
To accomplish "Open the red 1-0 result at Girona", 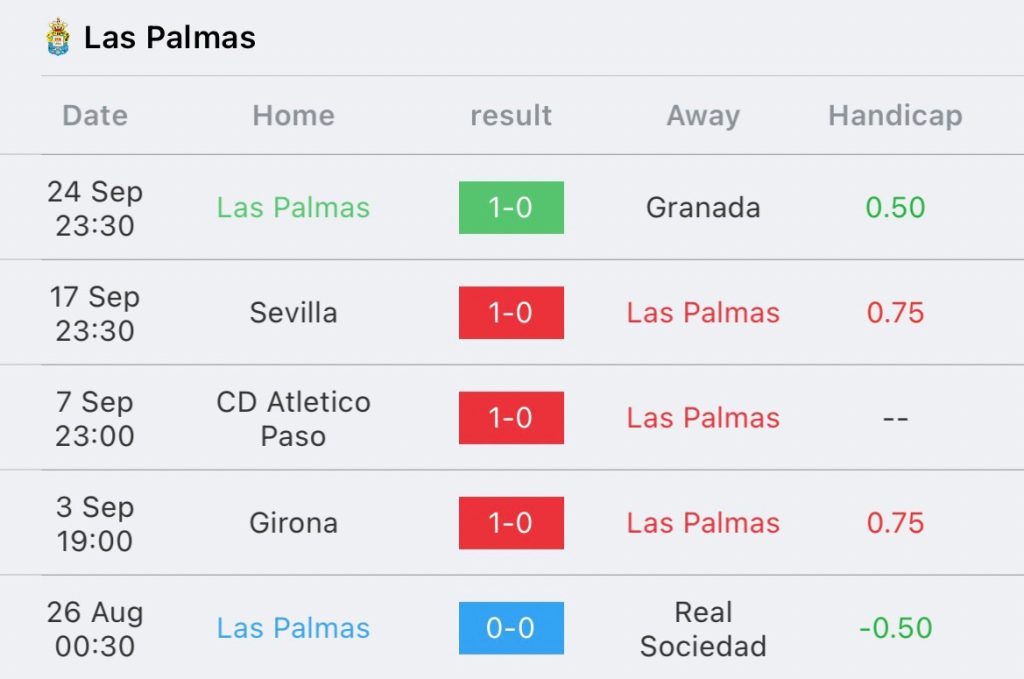I will point(511,523).
